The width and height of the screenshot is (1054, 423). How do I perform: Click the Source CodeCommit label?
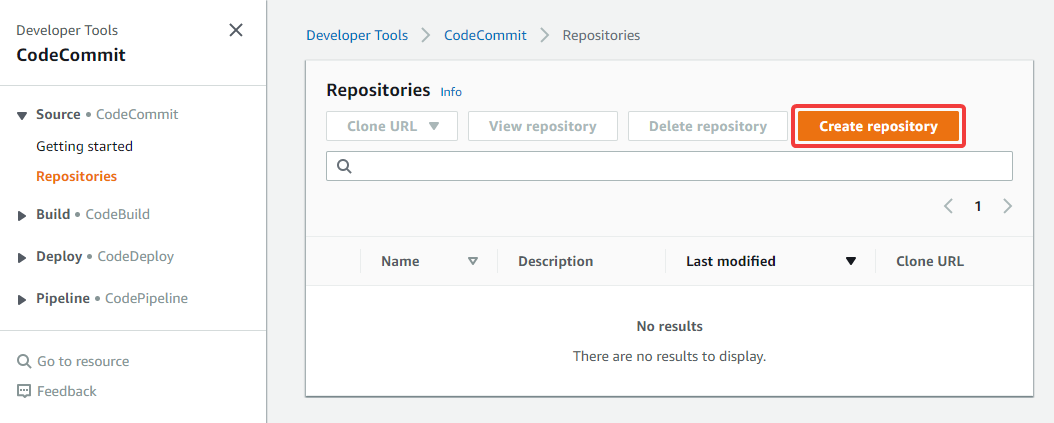click(108, 114)
